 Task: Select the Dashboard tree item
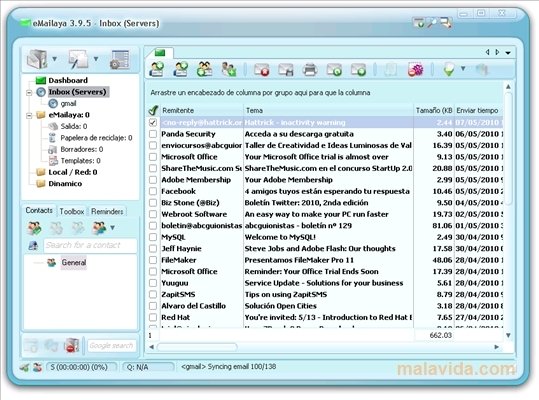[x=68, y=80]
